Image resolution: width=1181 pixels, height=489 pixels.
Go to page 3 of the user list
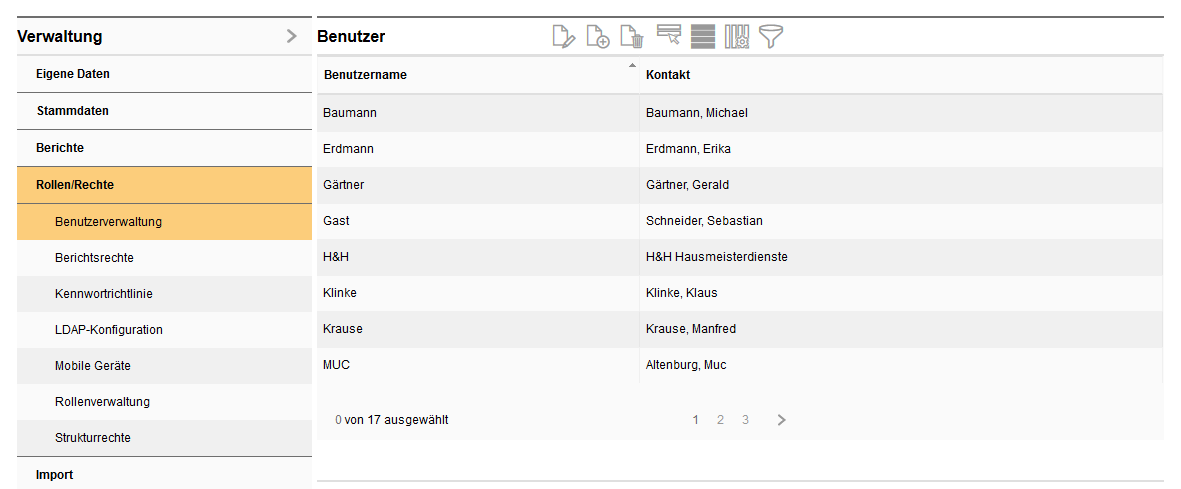tap(745, 420)
